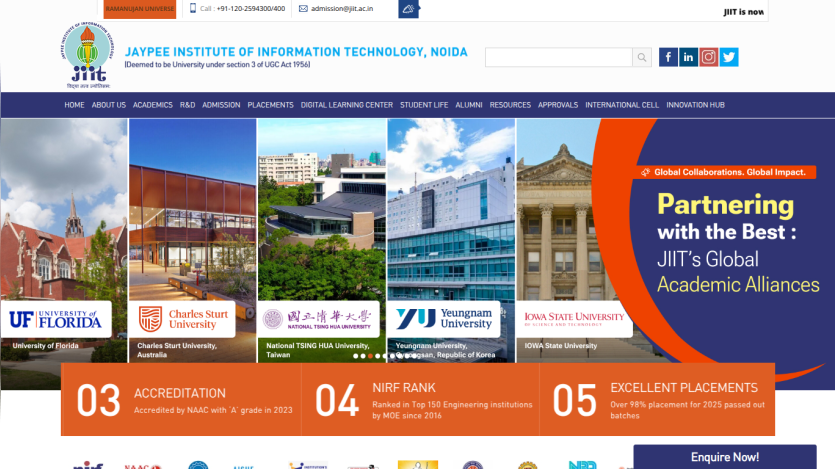Click the announcement megaphone icon
Viewport: 835px width, 469px height.
coord(408,9)
